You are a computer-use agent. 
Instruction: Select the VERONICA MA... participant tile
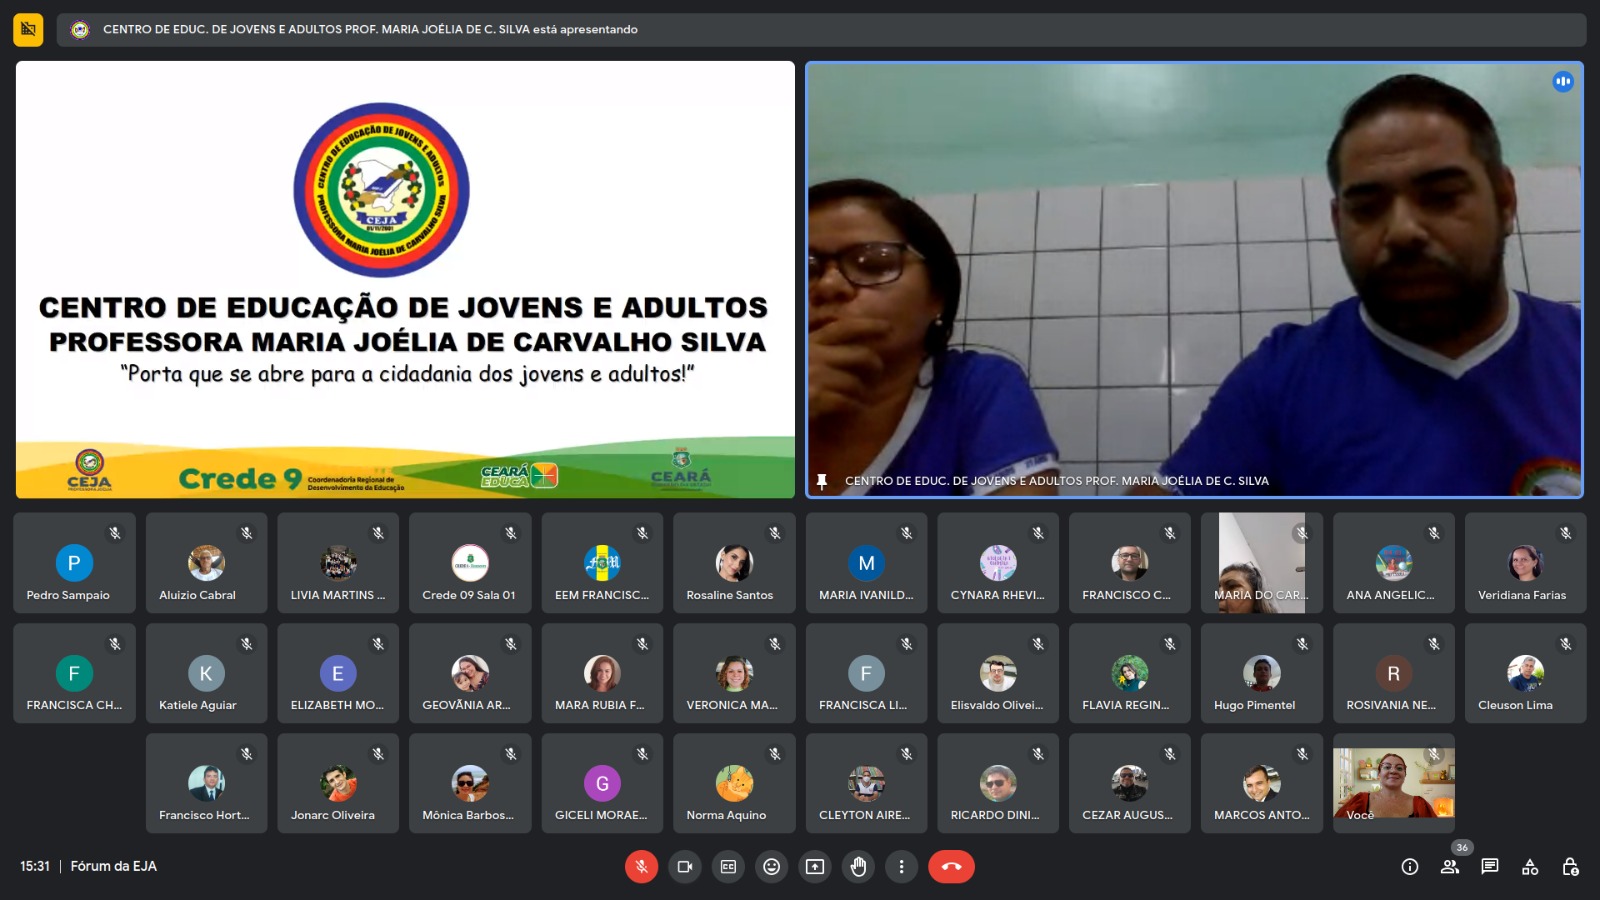point(734,673)
